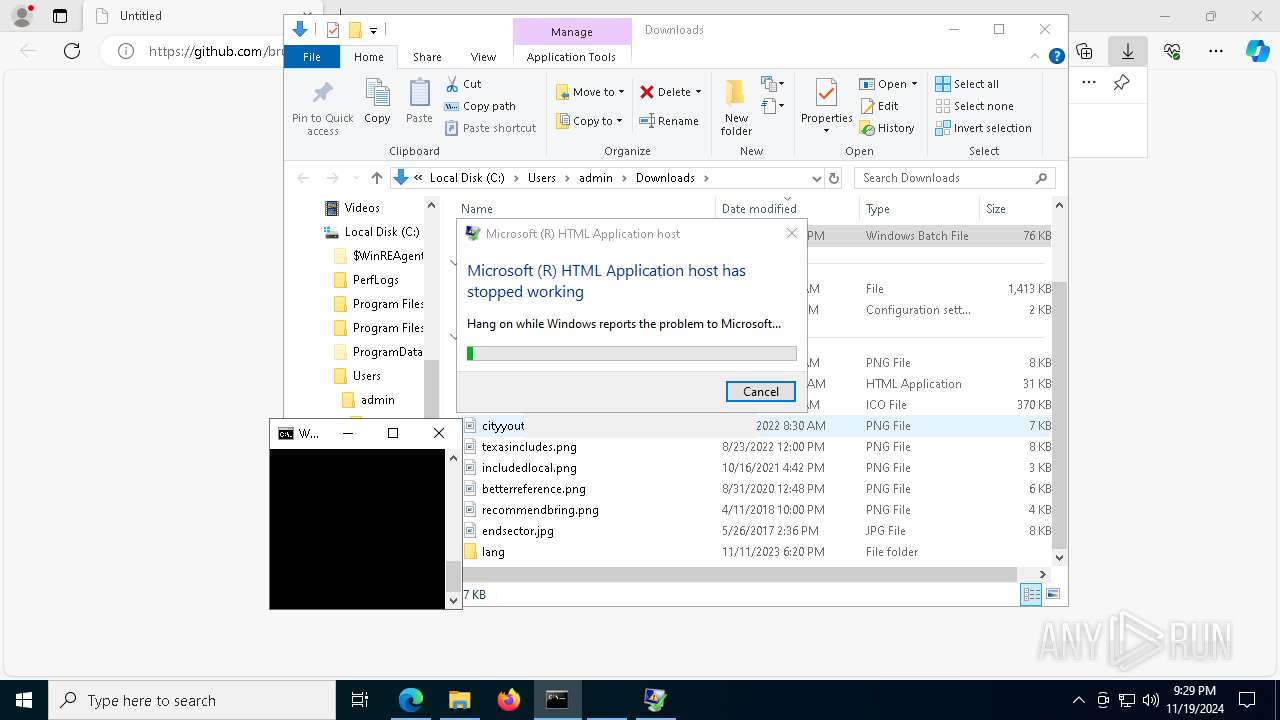Screen dimensions: 1280x720
Task: Open Explorer Help question mark
Action: (x=1056, y=57)
